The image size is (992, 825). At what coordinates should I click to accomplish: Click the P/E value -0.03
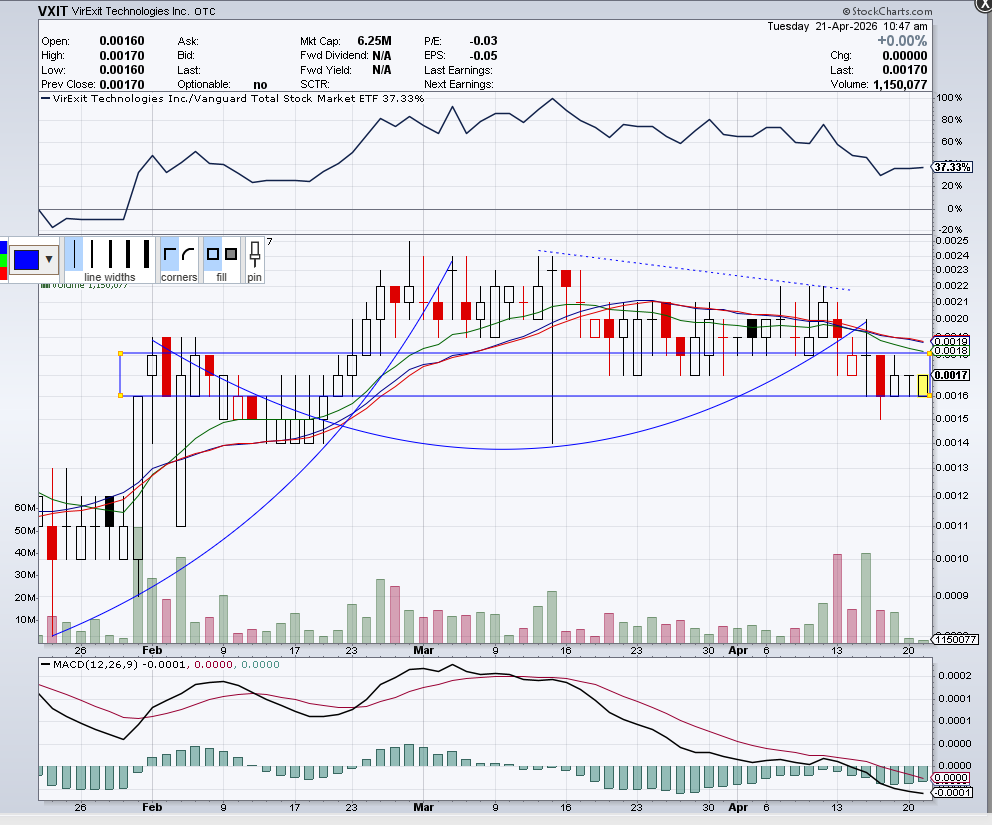point(483,41)
